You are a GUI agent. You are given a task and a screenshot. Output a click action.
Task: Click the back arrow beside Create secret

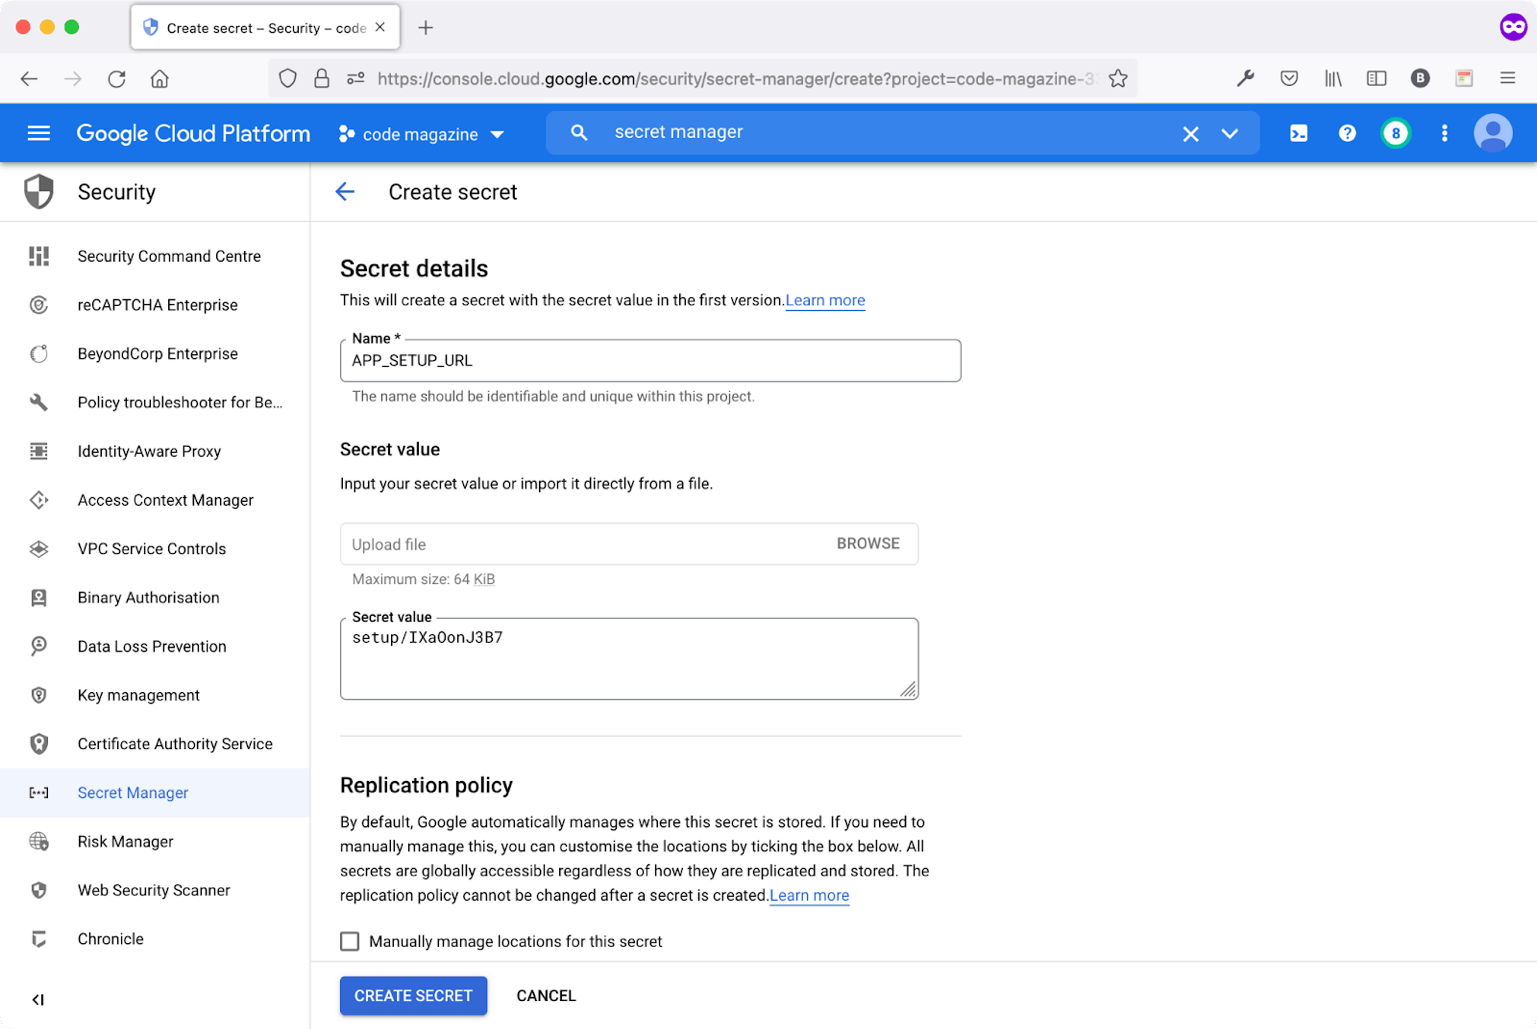tap(345, 192)
